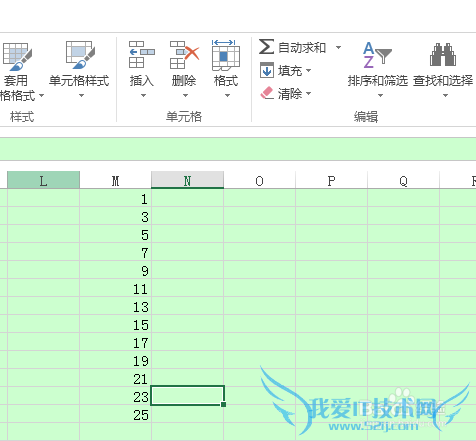Select column O header
The width and height of the screenshot is (476, 441).
click(259, 180)
